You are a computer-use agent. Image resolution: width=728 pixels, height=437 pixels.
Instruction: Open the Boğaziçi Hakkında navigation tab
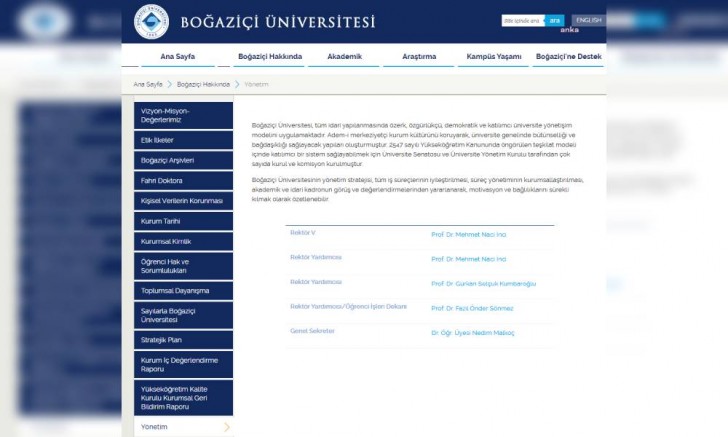[x=269, y=57]
